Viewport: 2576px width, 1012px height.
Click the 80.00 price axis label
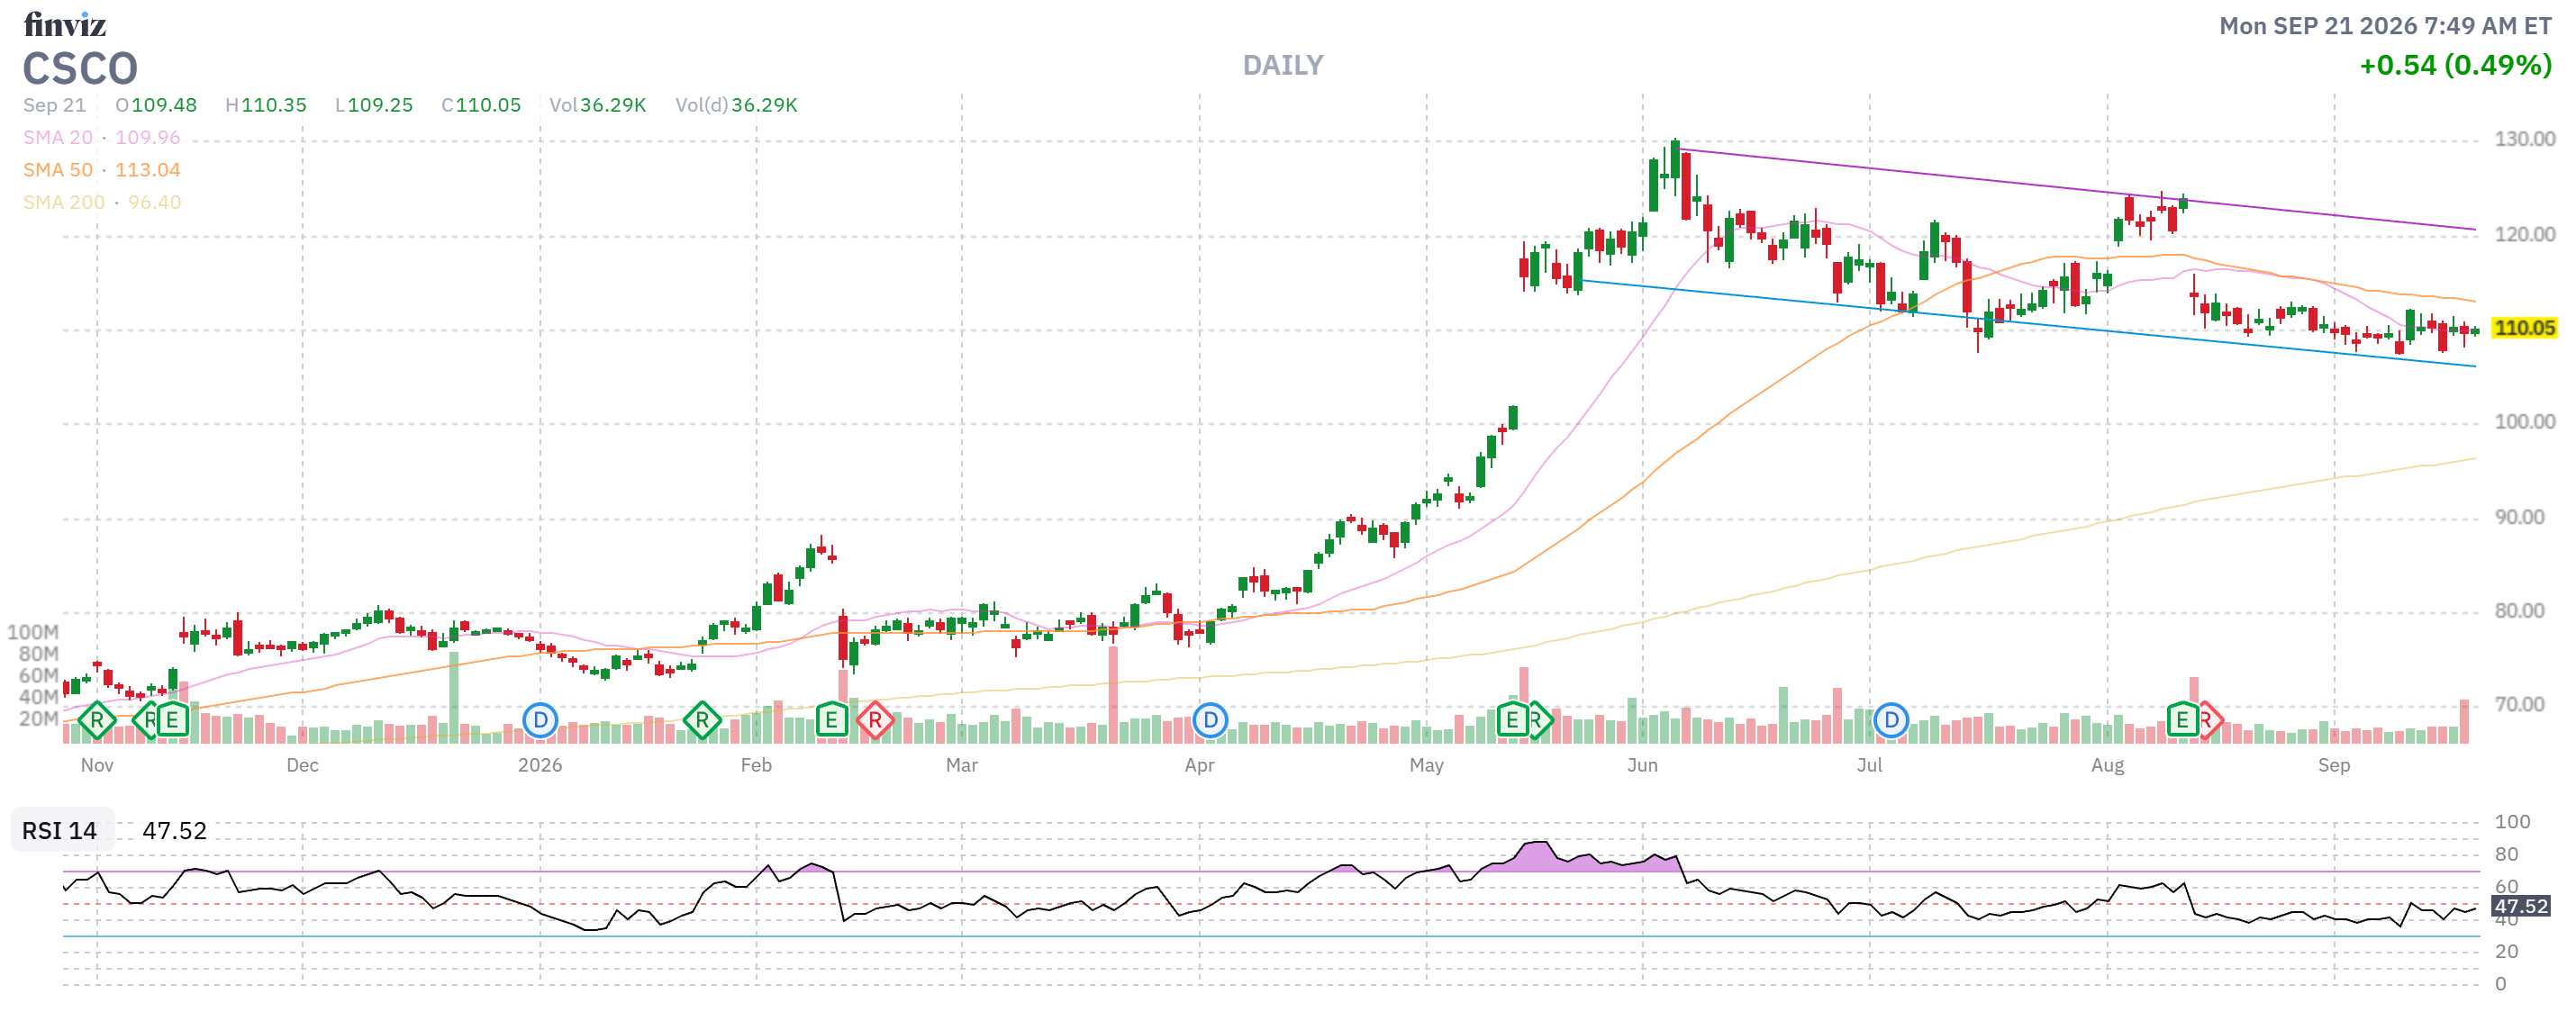[x=2519, y=611]
